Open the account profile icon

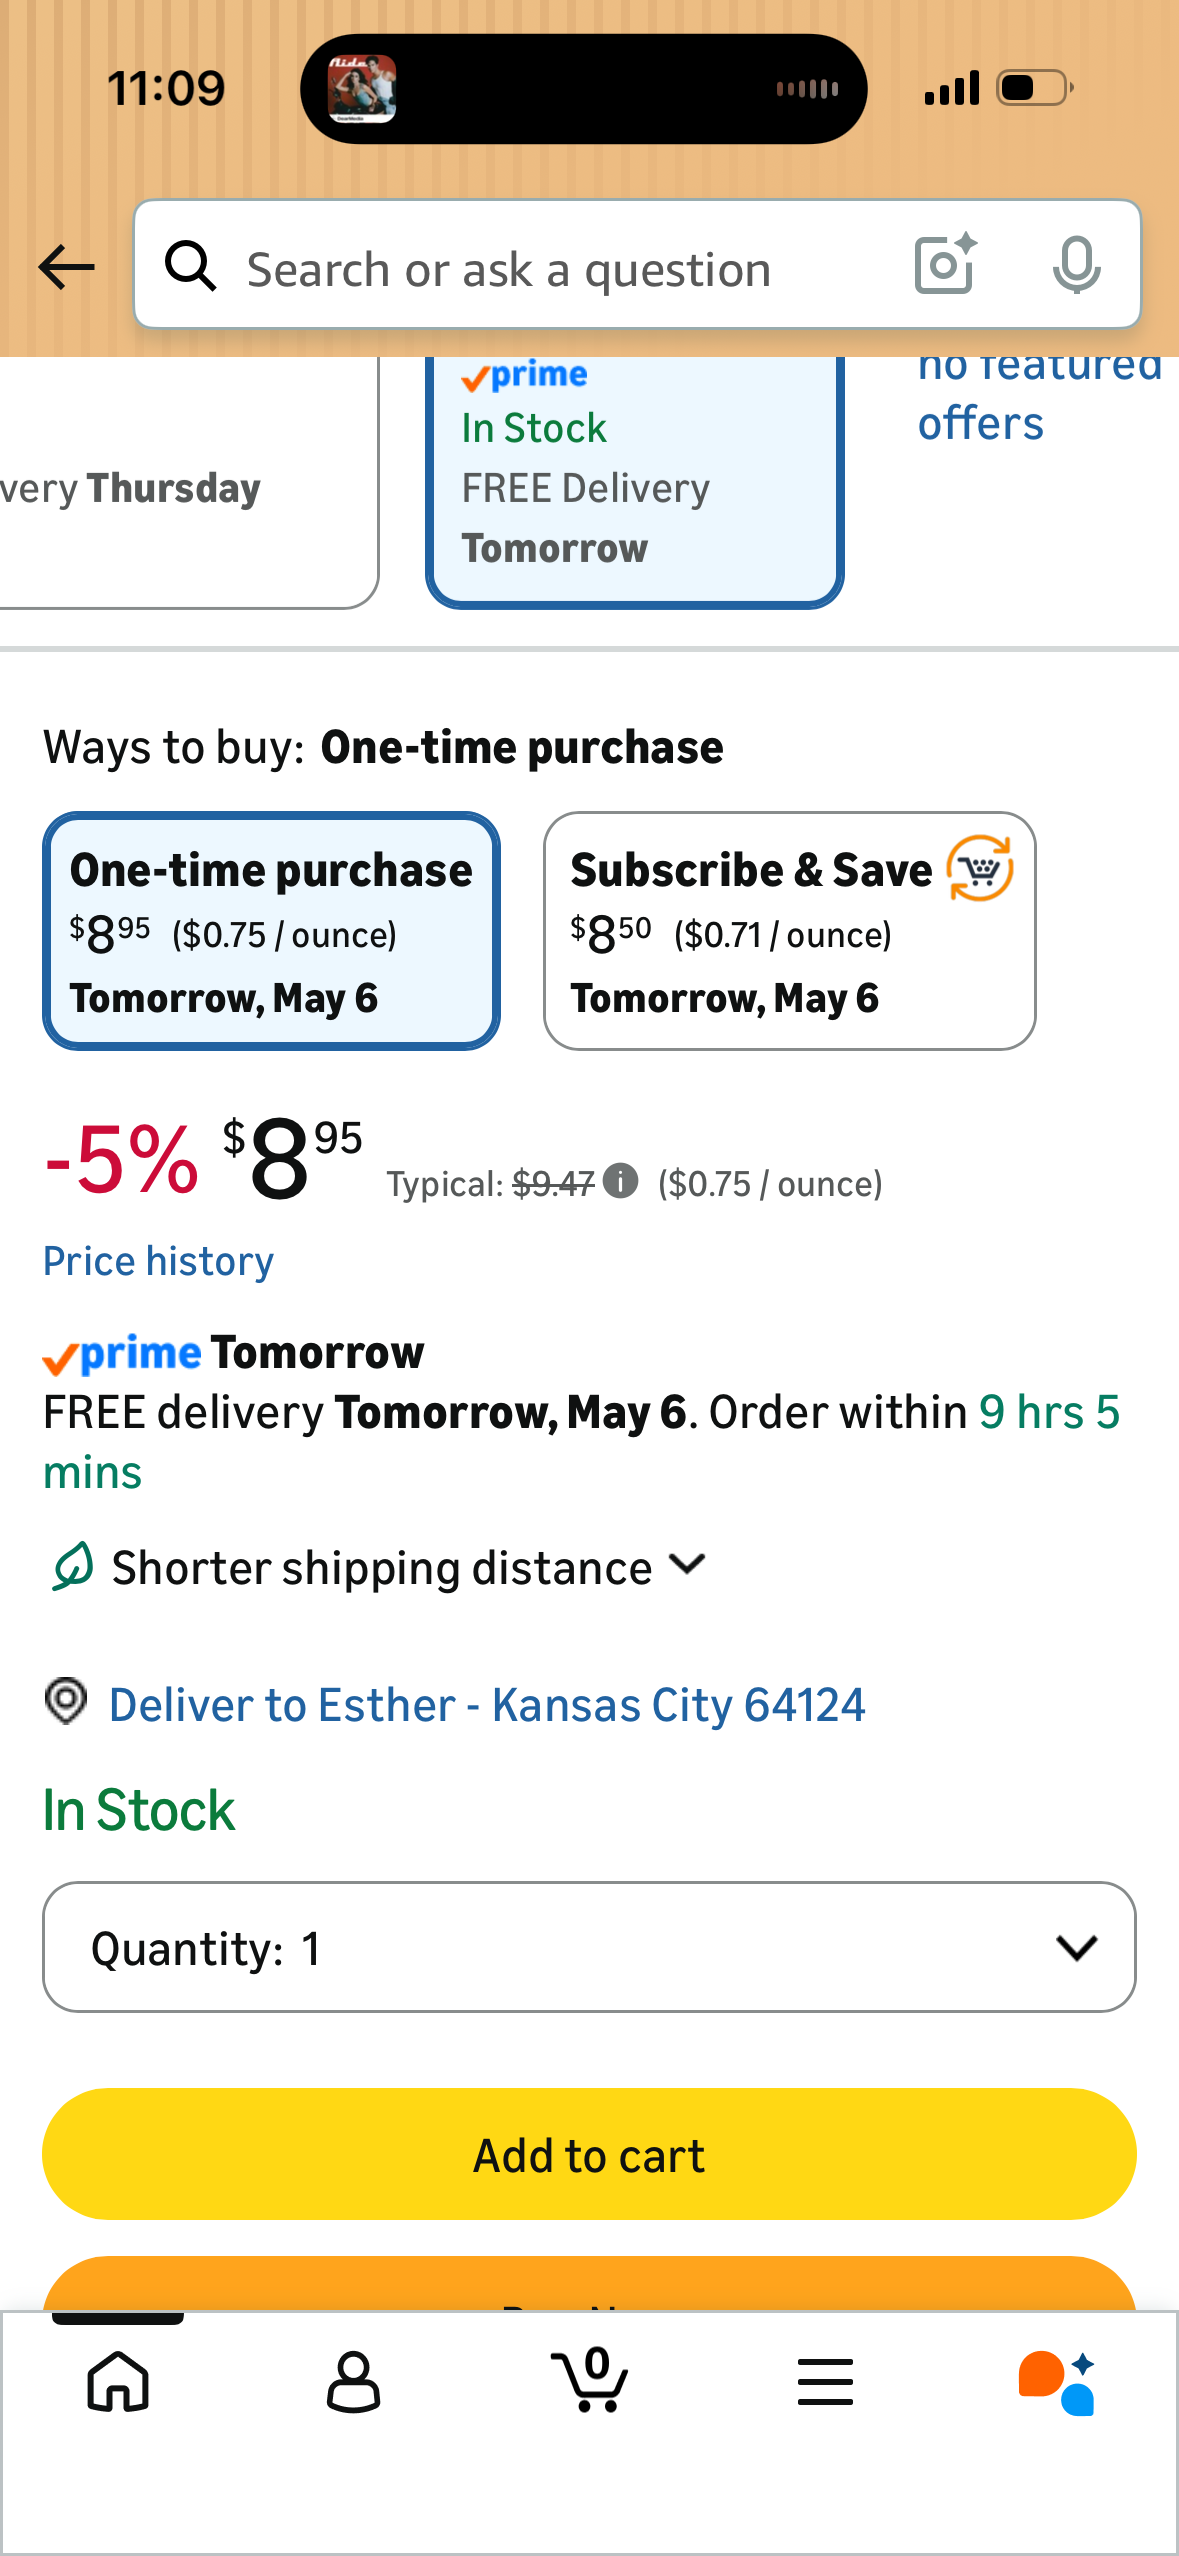(x=353, y=2382)
